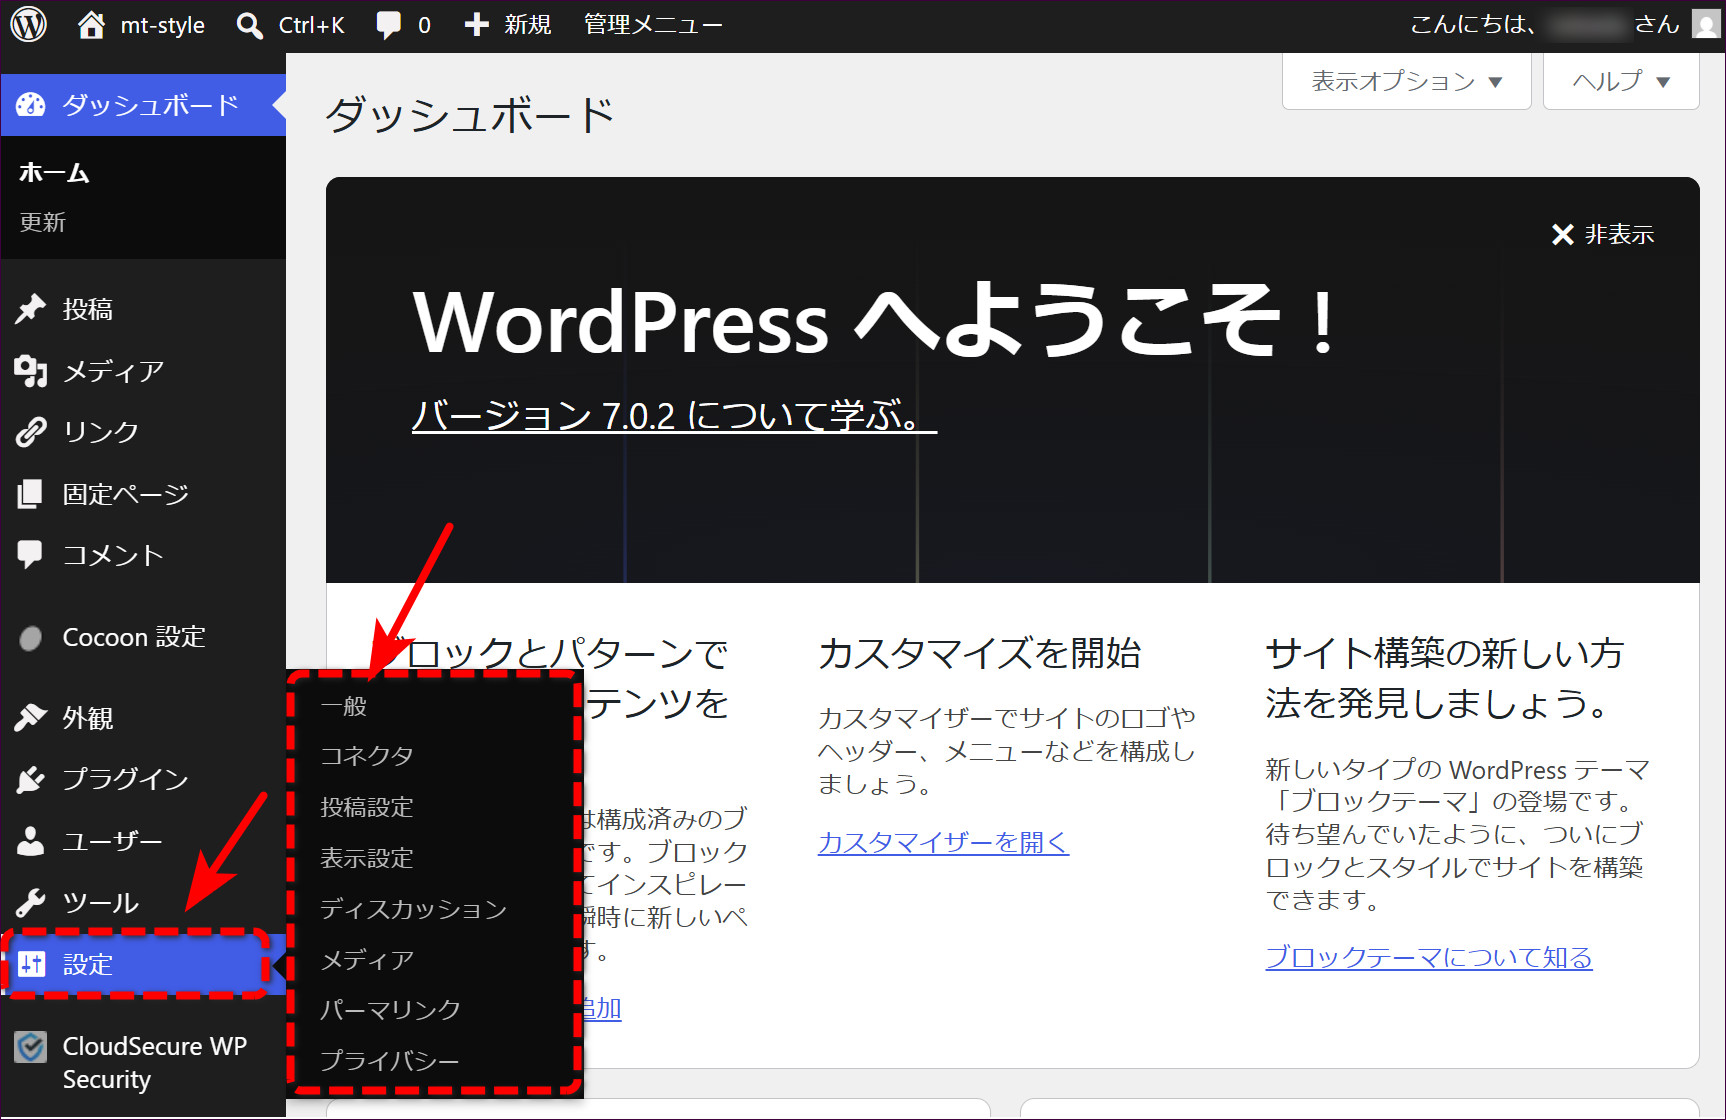
Task: Open カスタマイザーを開く link
Action: click(x=943, y=843)
